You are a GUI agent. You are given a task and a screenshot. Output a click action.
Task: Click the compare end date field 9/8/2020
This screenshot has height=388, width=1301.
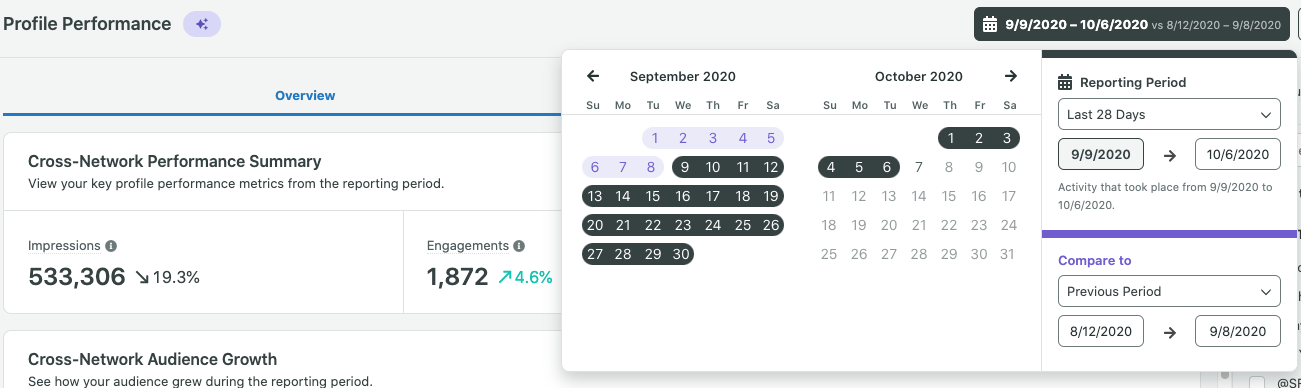pos(1238,331)
